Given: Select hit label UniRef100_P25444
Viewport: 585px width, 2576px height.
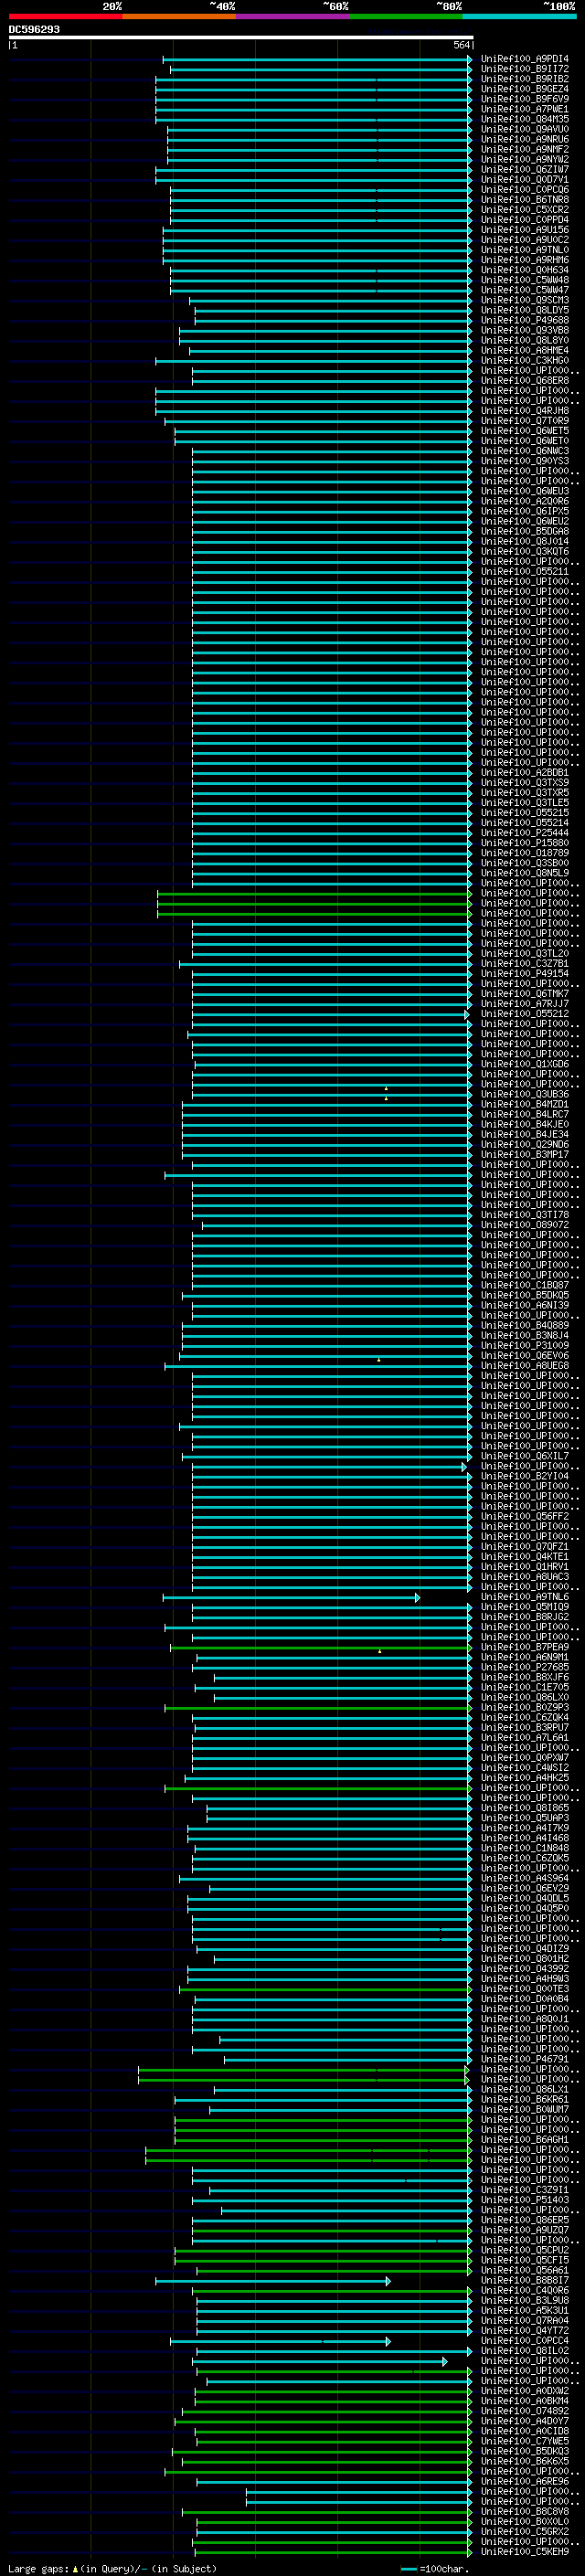Looking at the screenshot, I should 524,832.
